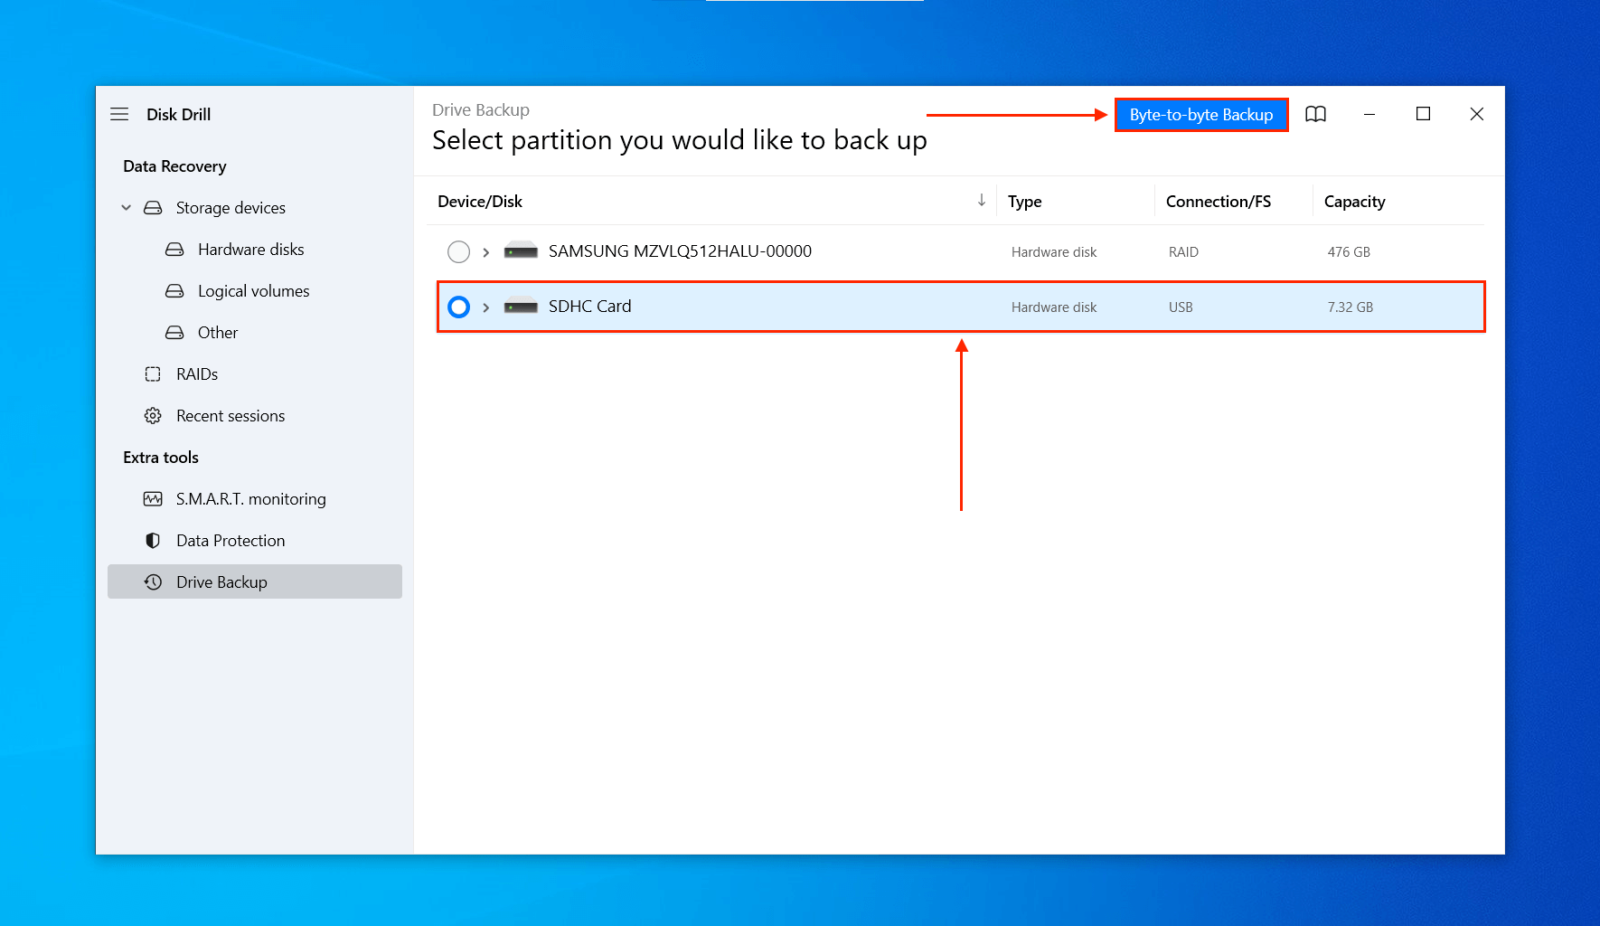Sort the list by the Device/Disk column
This screenshot has height=926, width=1600.
coord(480,201)
